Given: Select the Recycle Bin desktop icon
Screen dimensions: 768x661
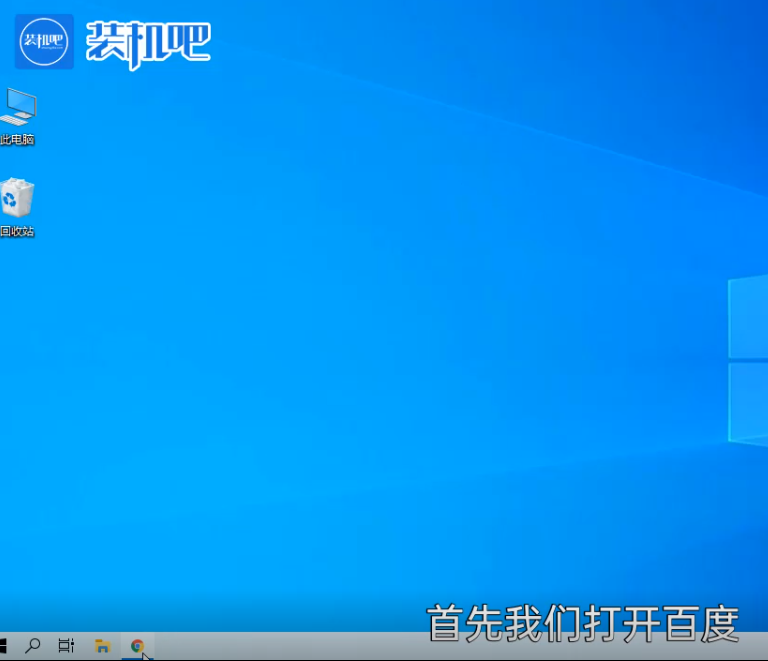Looking at the screenshot, I should (17, 198).
